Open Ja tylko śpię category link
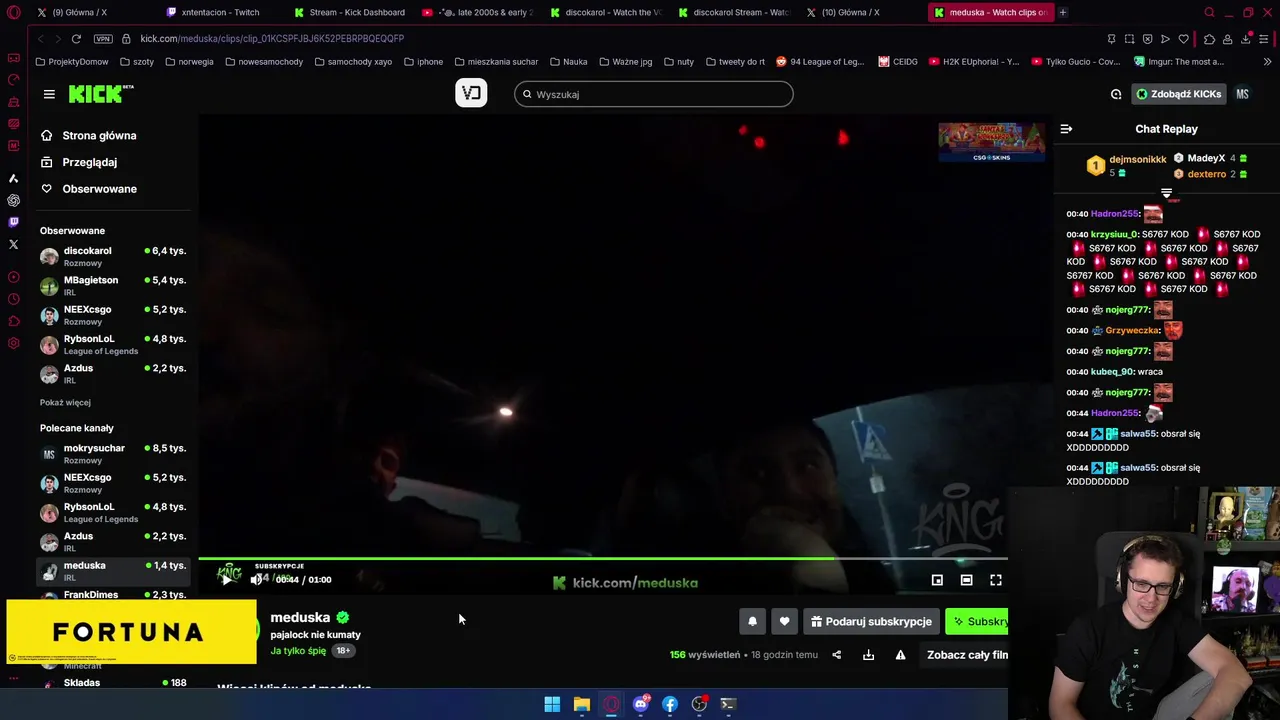Viewport: 1280px width, 720px height. click(x=298, y=651)
